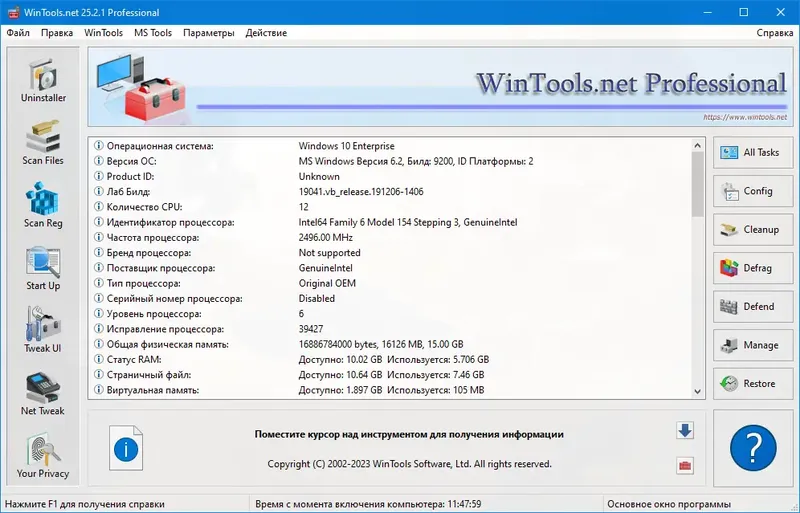Click the Defrag button

pos(753,268)
